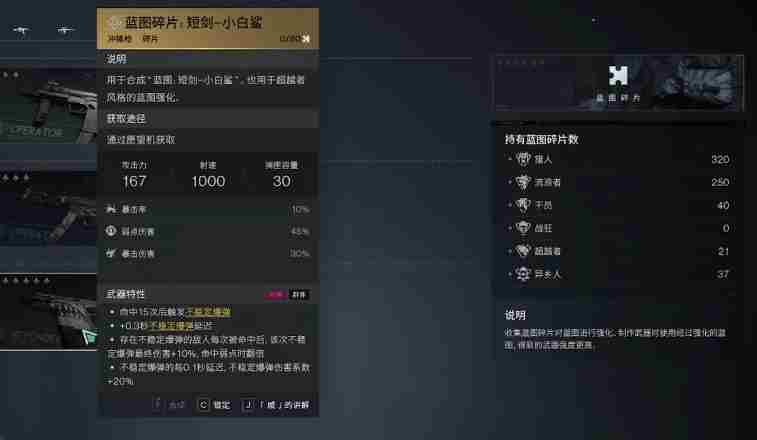Screen dimensions: 757x440
Task: Select the second weapon type icon at top left
Action: point(64,31)
